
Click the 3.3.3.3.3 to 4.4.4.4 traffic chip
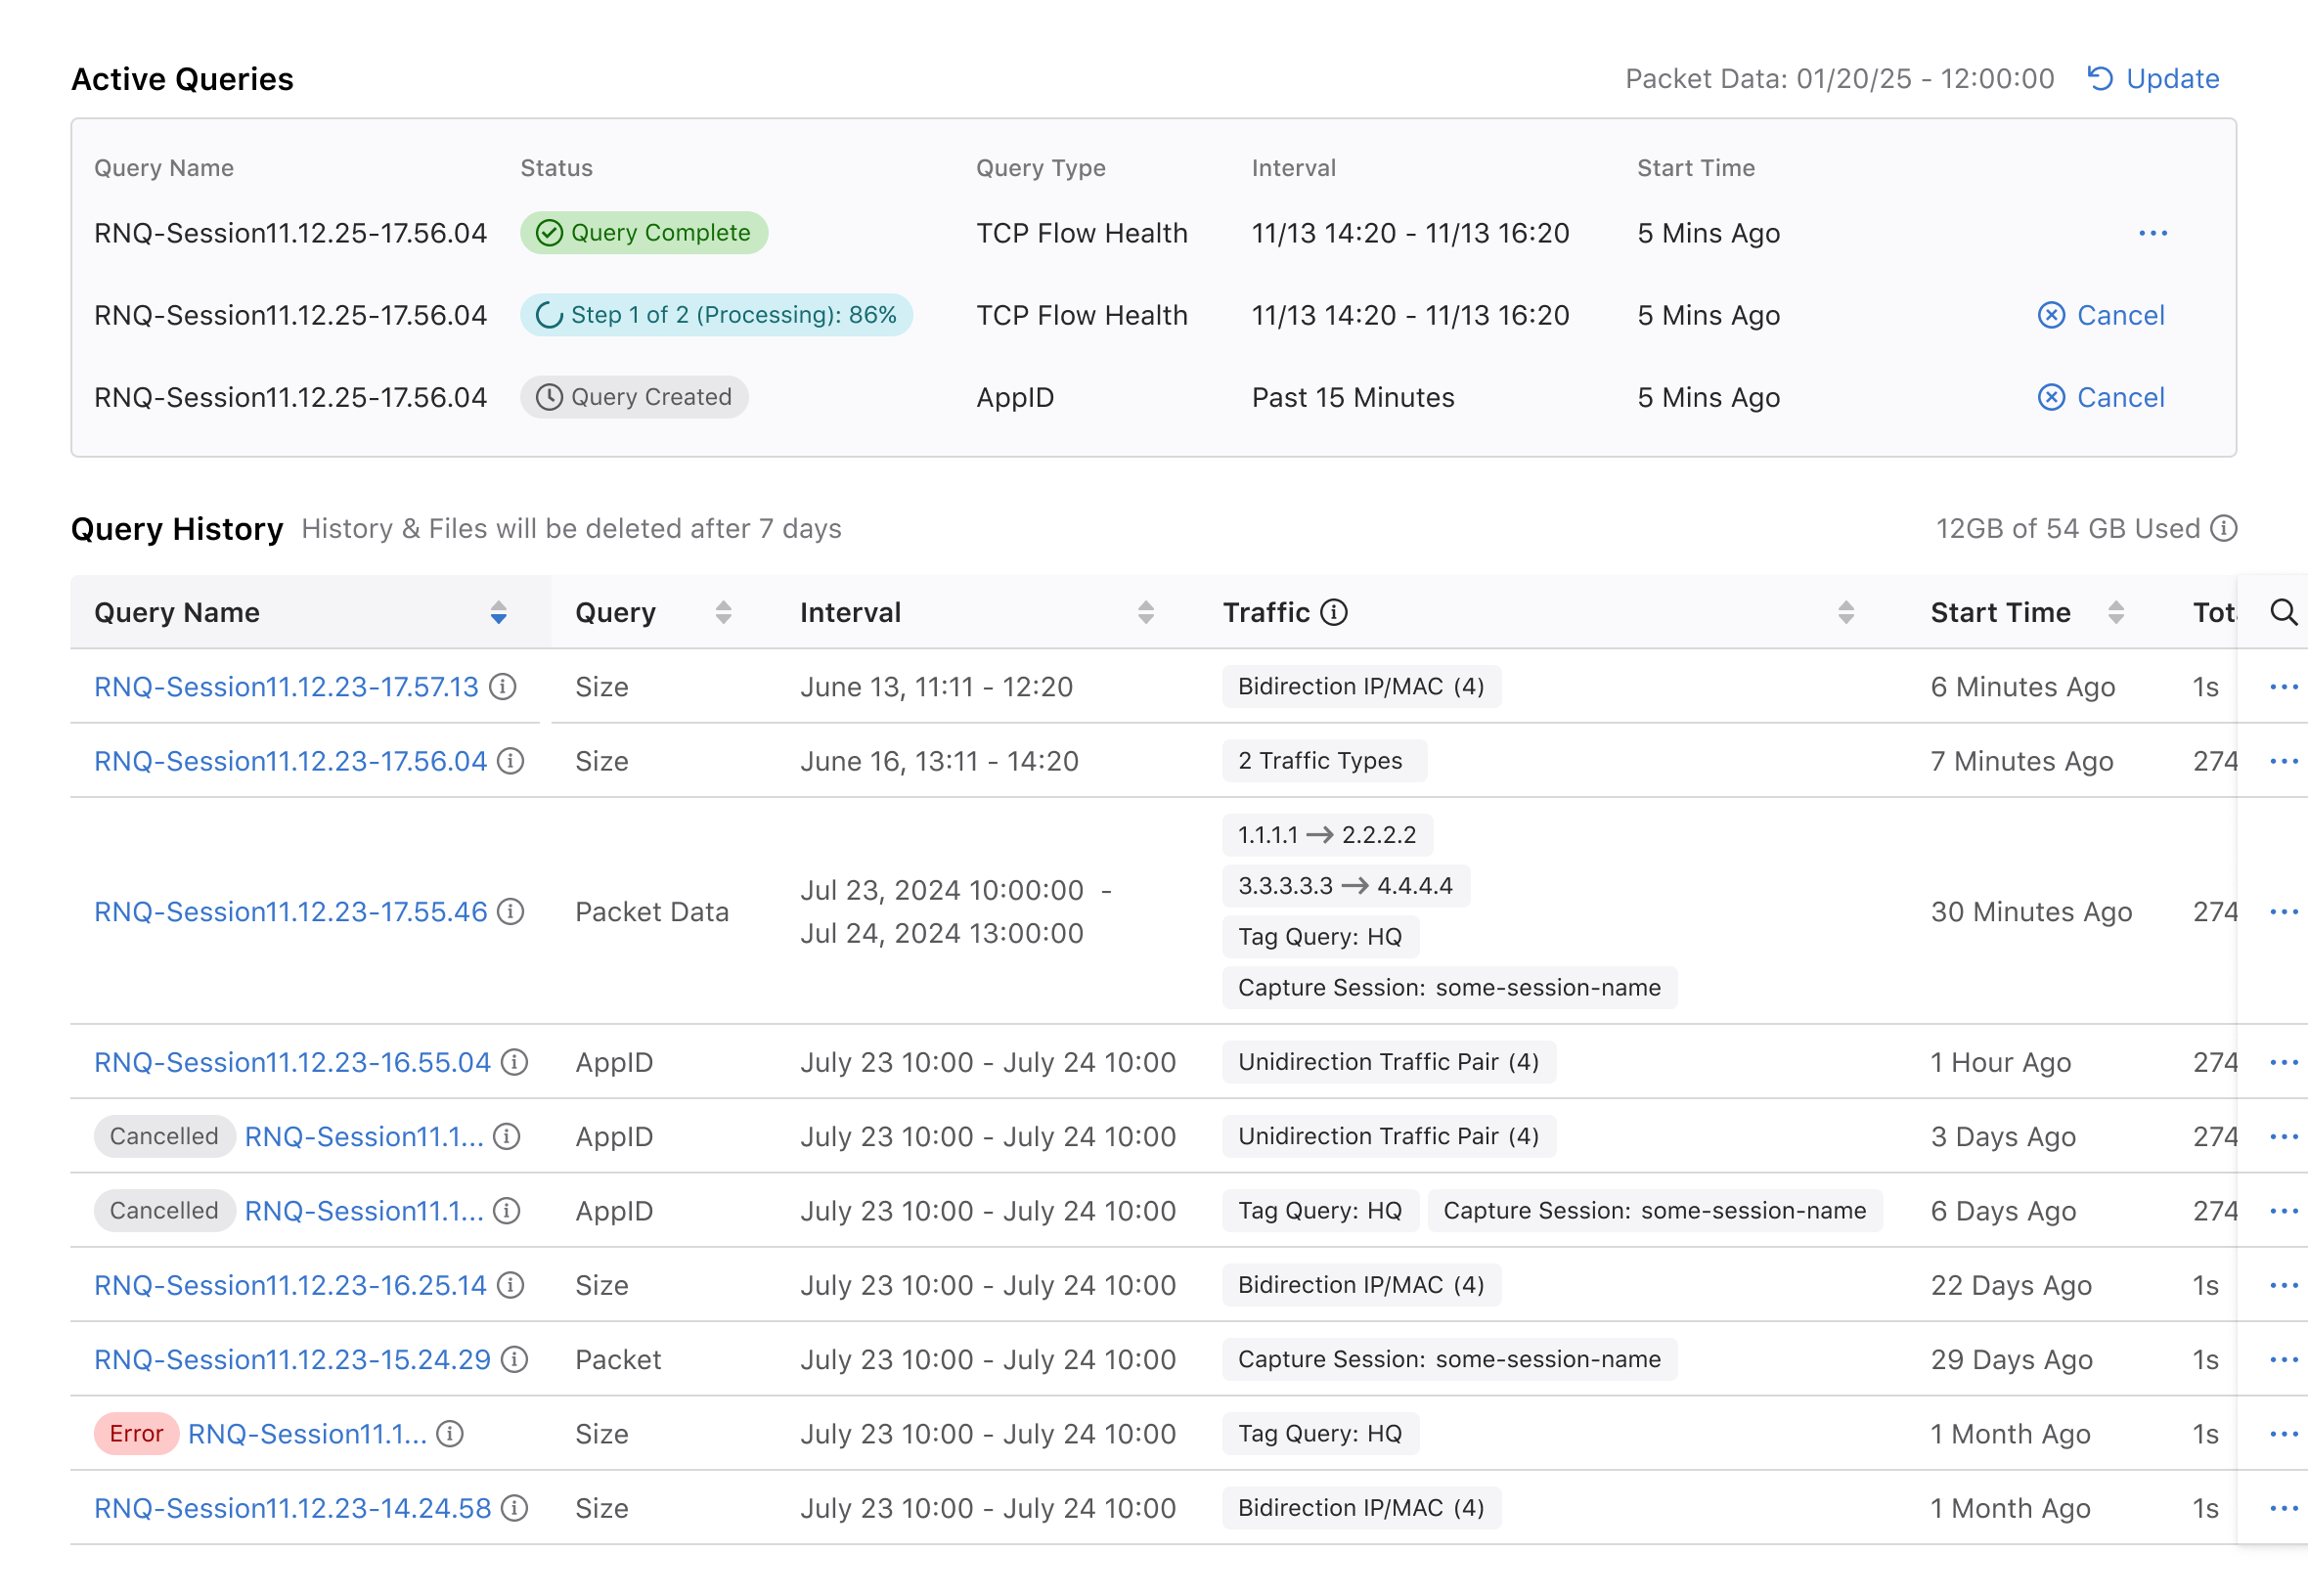coord(1346,886)
